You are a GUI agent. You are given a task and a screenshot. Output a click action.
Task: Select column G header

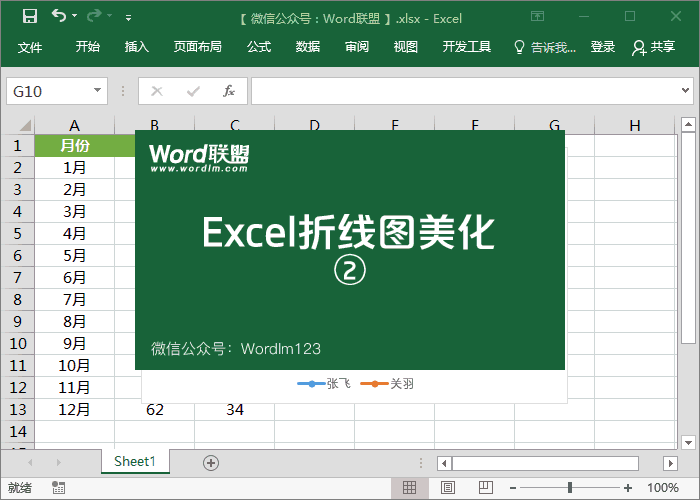[x=554, y=124]
